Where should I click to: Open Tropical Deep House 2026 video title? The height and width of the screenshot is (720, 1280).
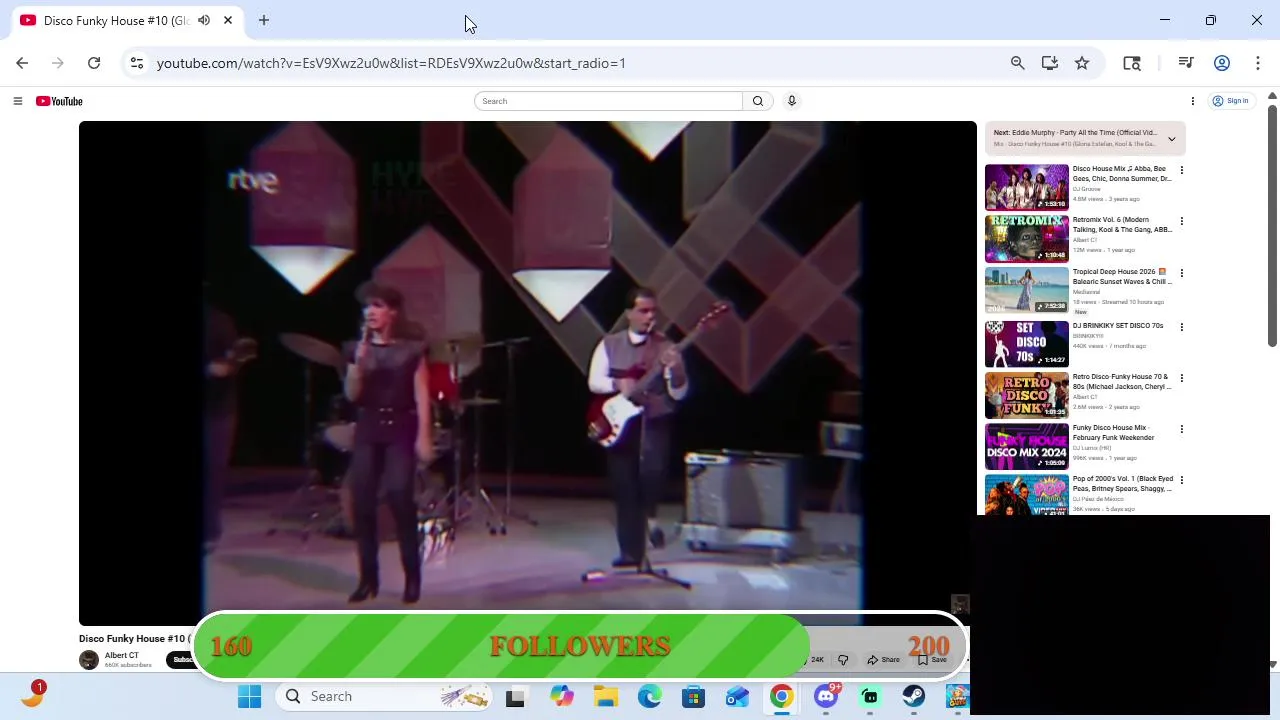click(1121, 277)
